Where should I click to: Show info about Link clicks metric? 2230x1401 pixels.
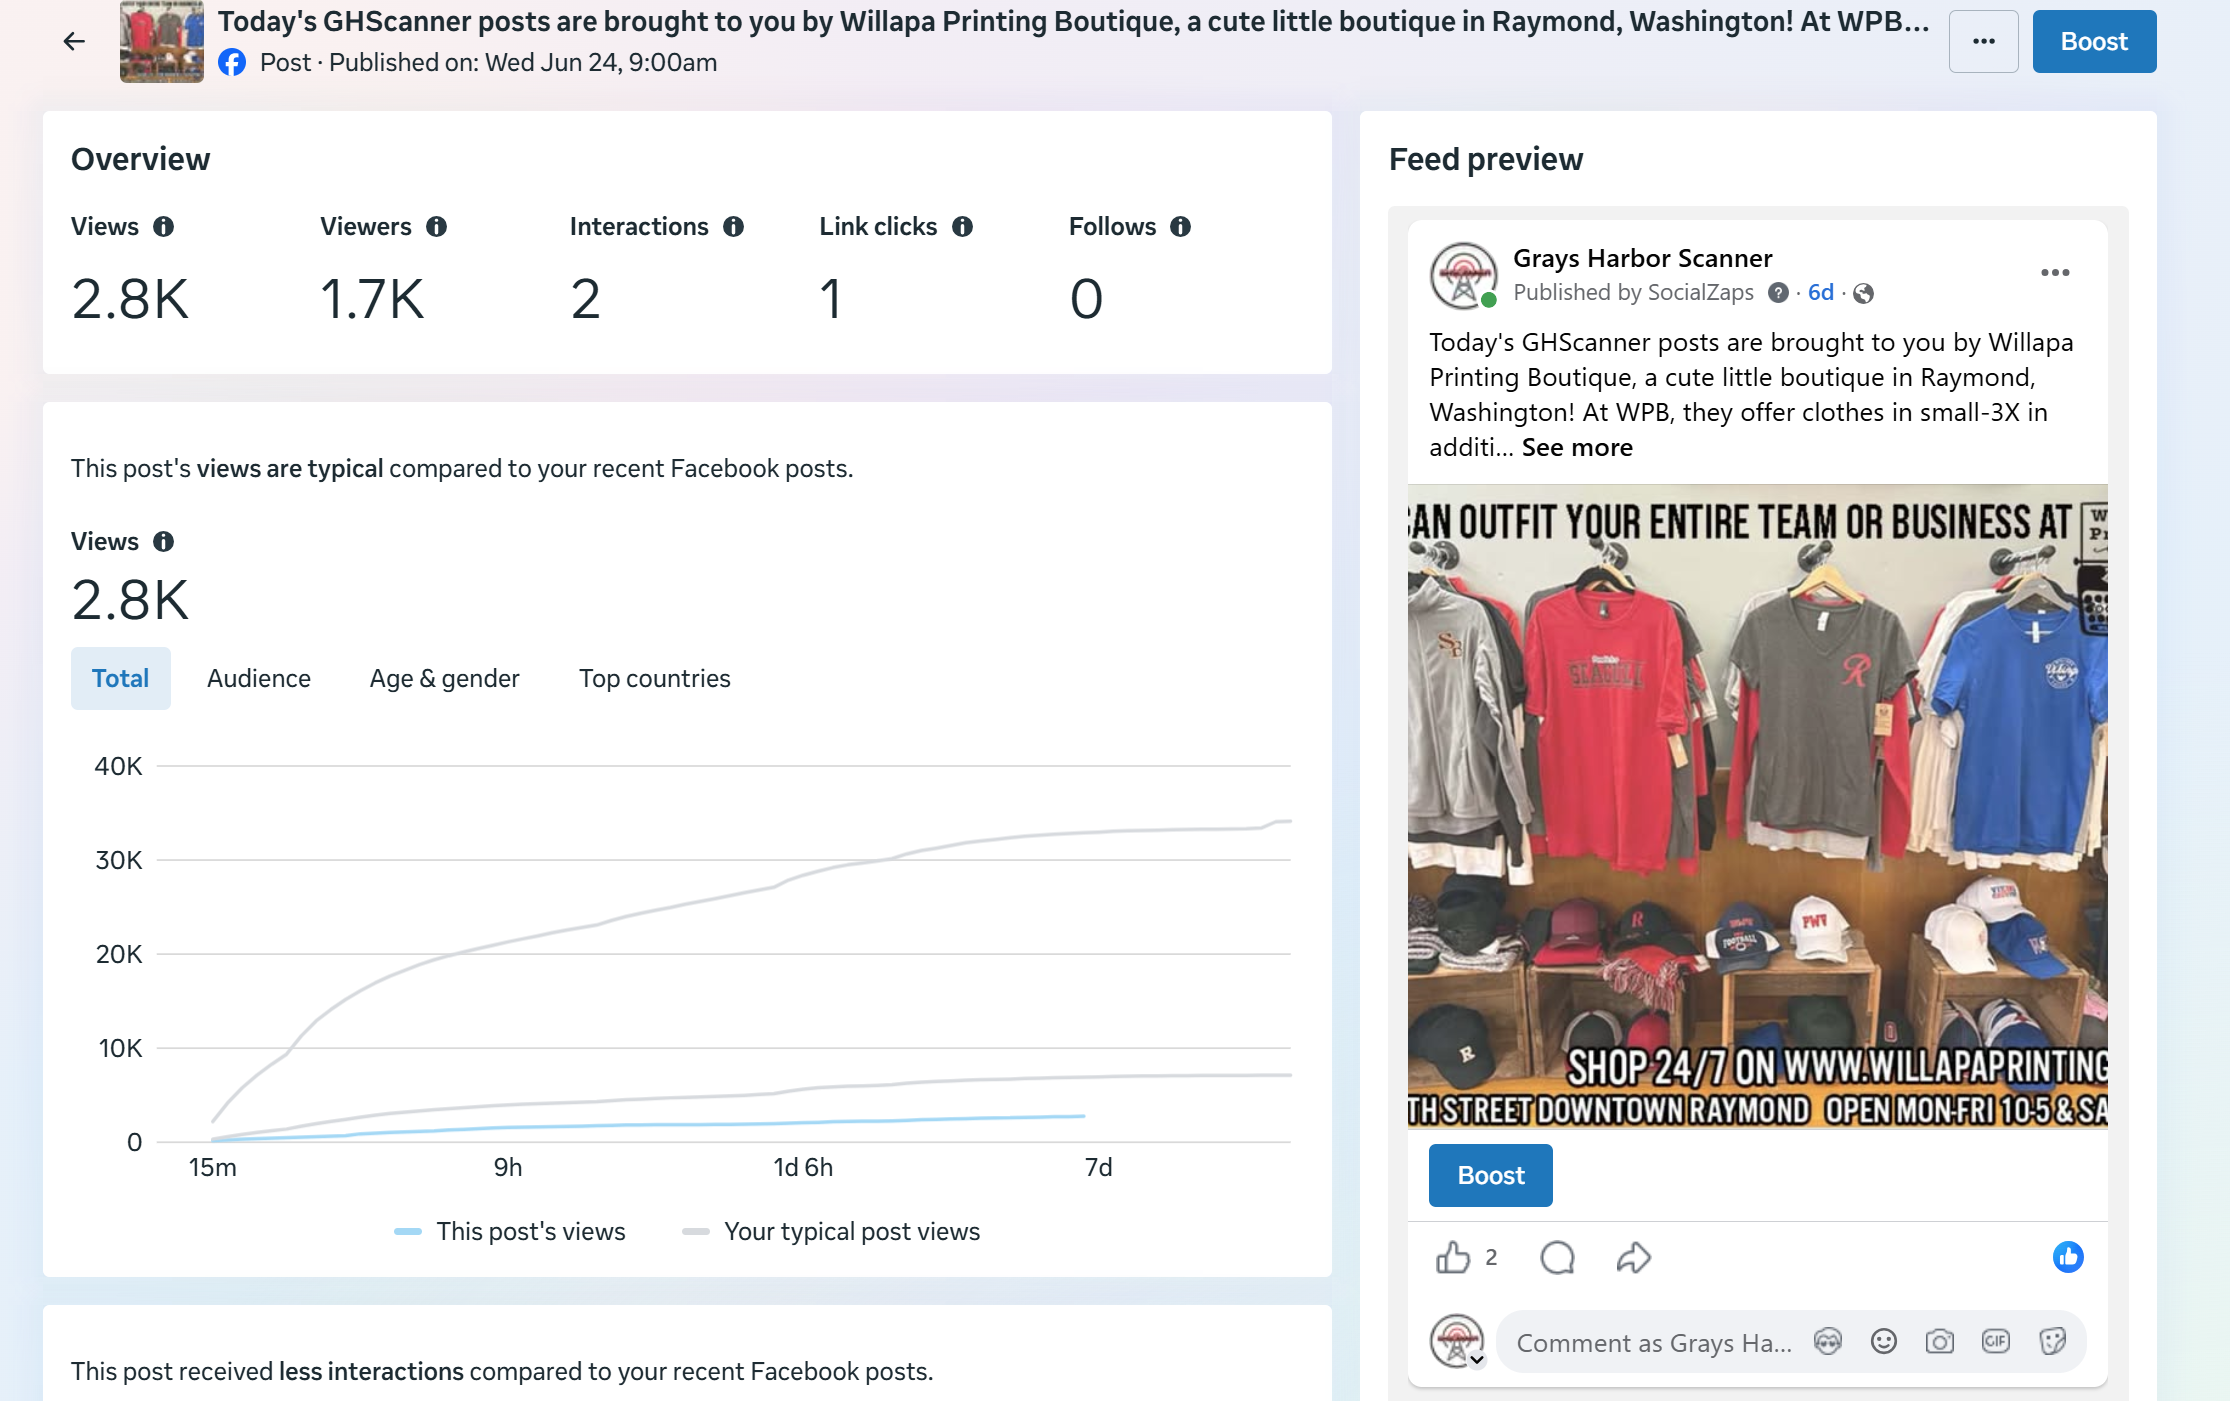[x=963, y=227]
